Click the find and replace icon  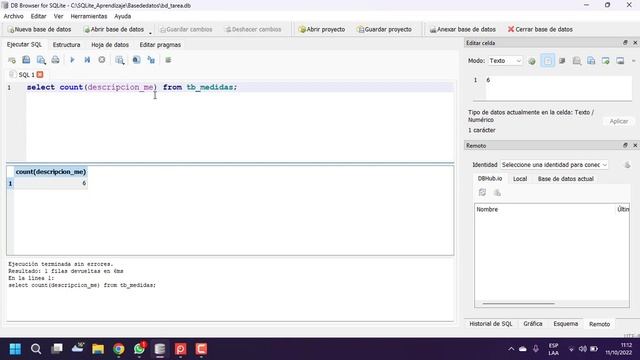[x=151, y=60]
